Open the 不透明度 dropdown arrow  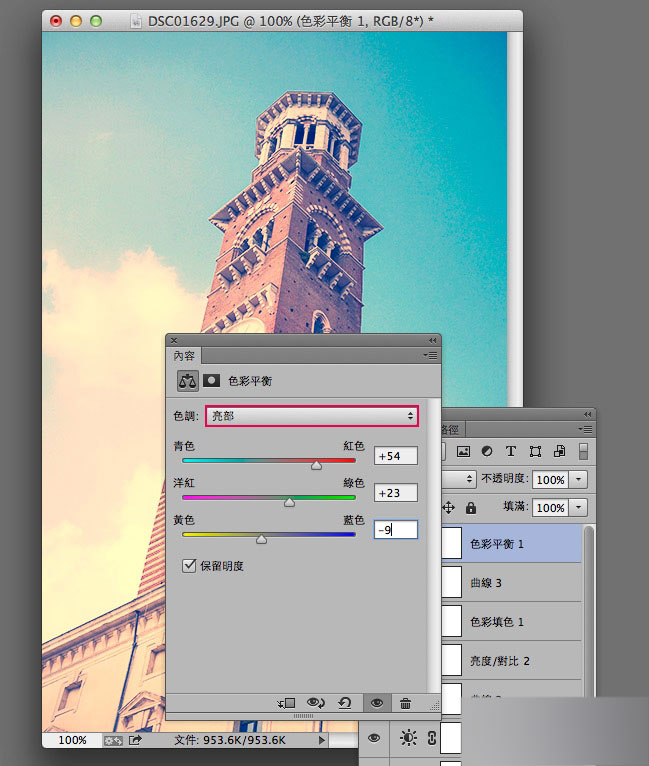coord(579,479)
